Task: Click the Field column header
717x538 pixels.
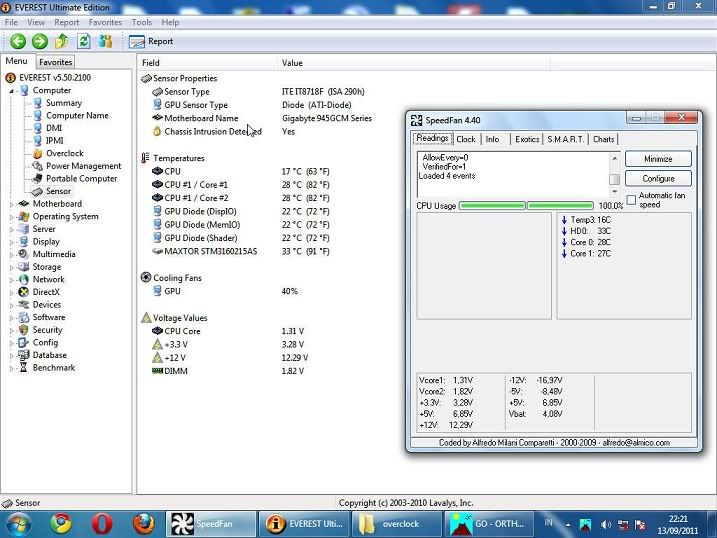Action: [207, 63]
